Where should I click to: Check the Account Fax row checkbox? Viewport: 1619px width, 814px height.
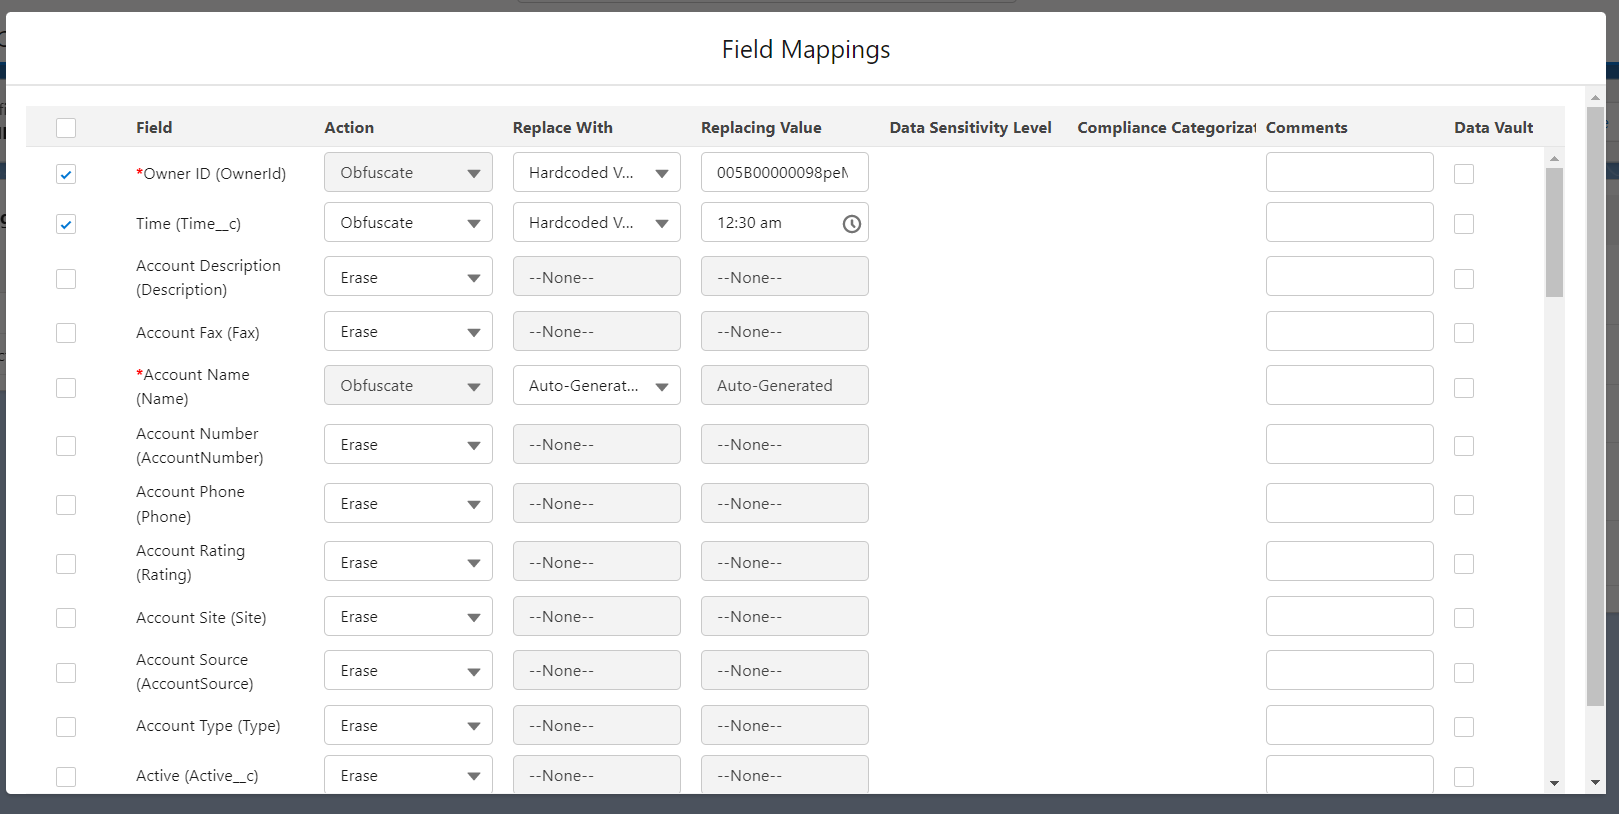click(66, 333)
